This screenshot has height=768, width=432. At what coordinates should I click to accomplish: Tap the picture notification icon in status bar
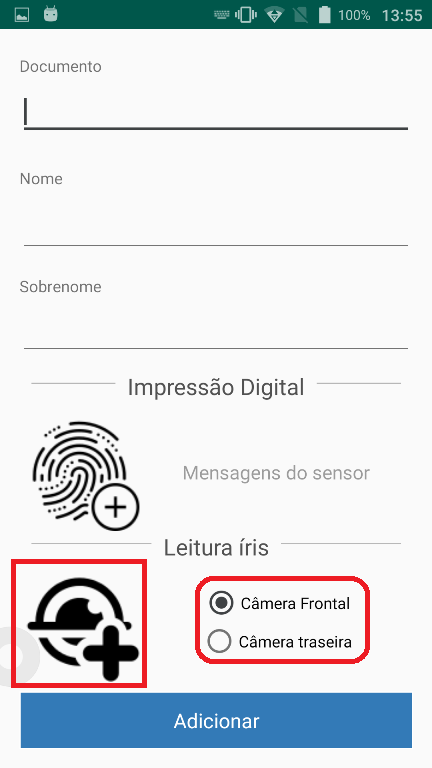[22, 15]
